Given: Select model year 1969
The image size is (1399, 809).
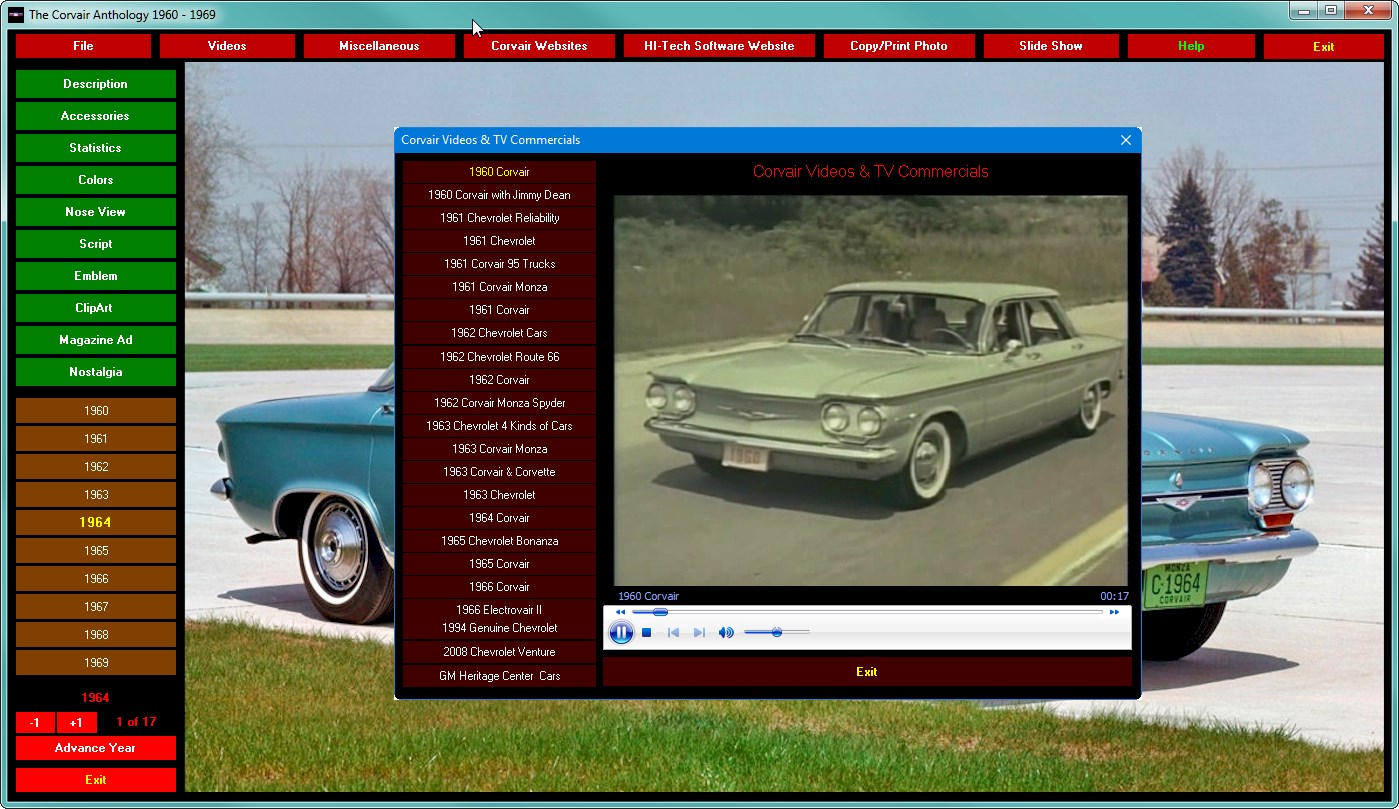Looking at the screenshot, I should coord(96,663).
